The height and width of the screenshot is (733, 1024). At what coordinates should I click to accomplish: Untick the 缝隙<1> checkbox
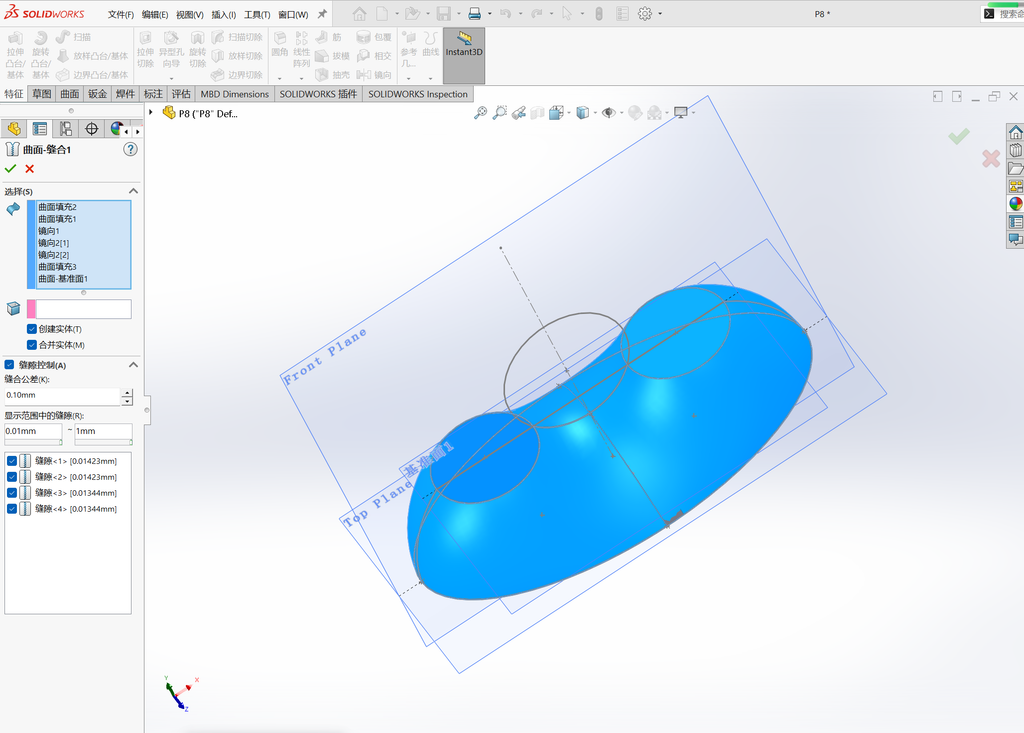[12, 461]
